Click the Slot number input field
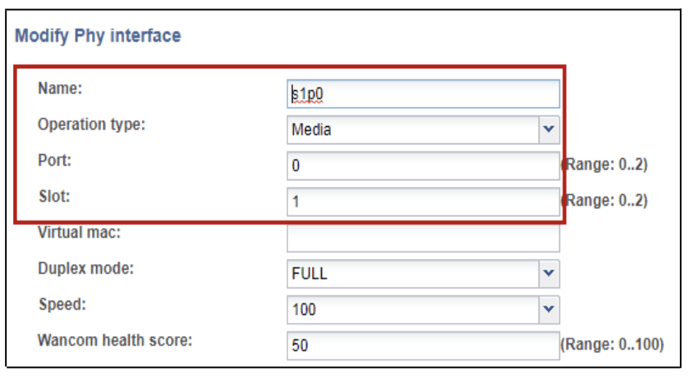 pos(423,201)
